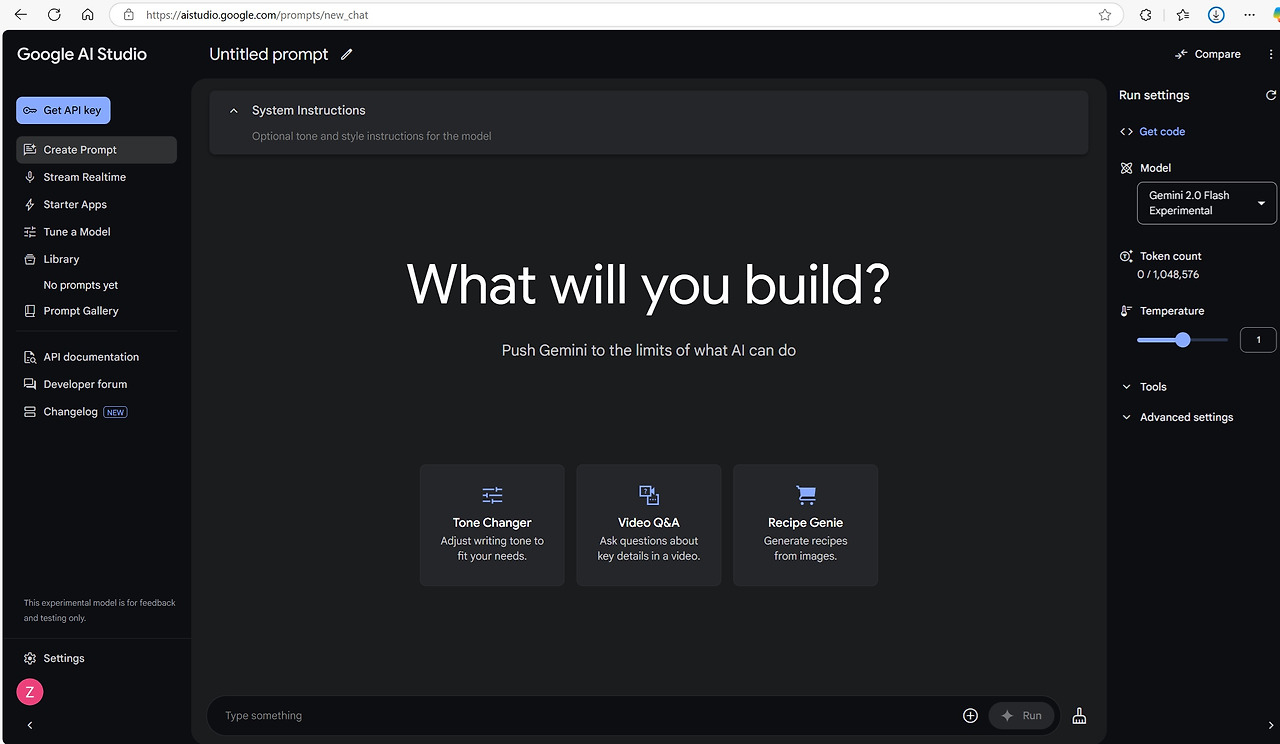Click the Google AI Studio logo

[82, 54]
